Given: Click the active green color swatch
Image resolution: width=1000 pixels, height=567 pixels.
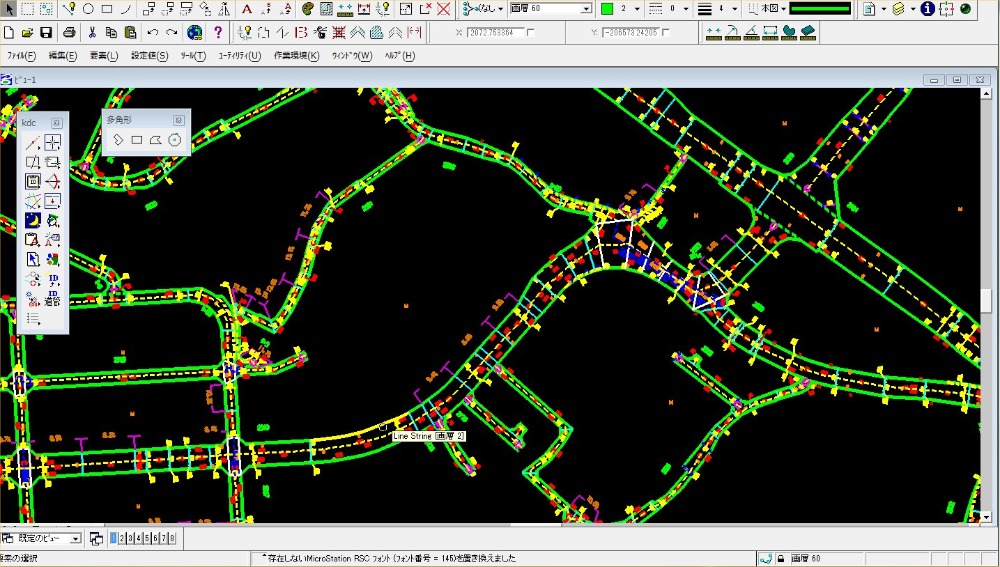Looking at the screenshot, I should pyautogui.click(x=607, y=9).
